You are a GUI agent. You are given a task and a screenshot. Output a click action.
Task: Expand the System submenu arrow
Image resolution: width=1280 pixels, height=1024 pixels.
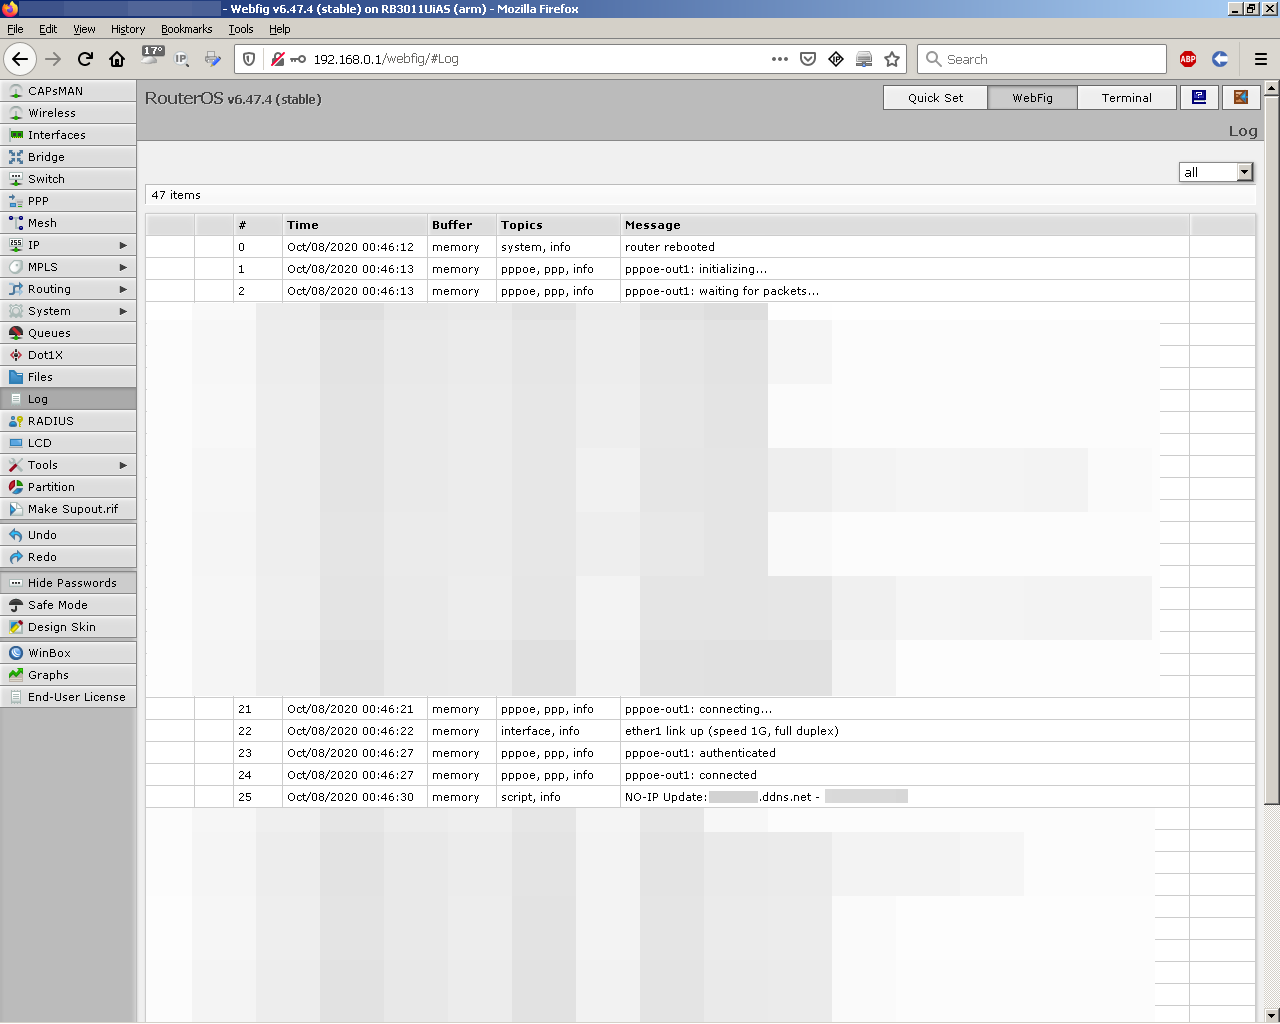click(123, 311)
